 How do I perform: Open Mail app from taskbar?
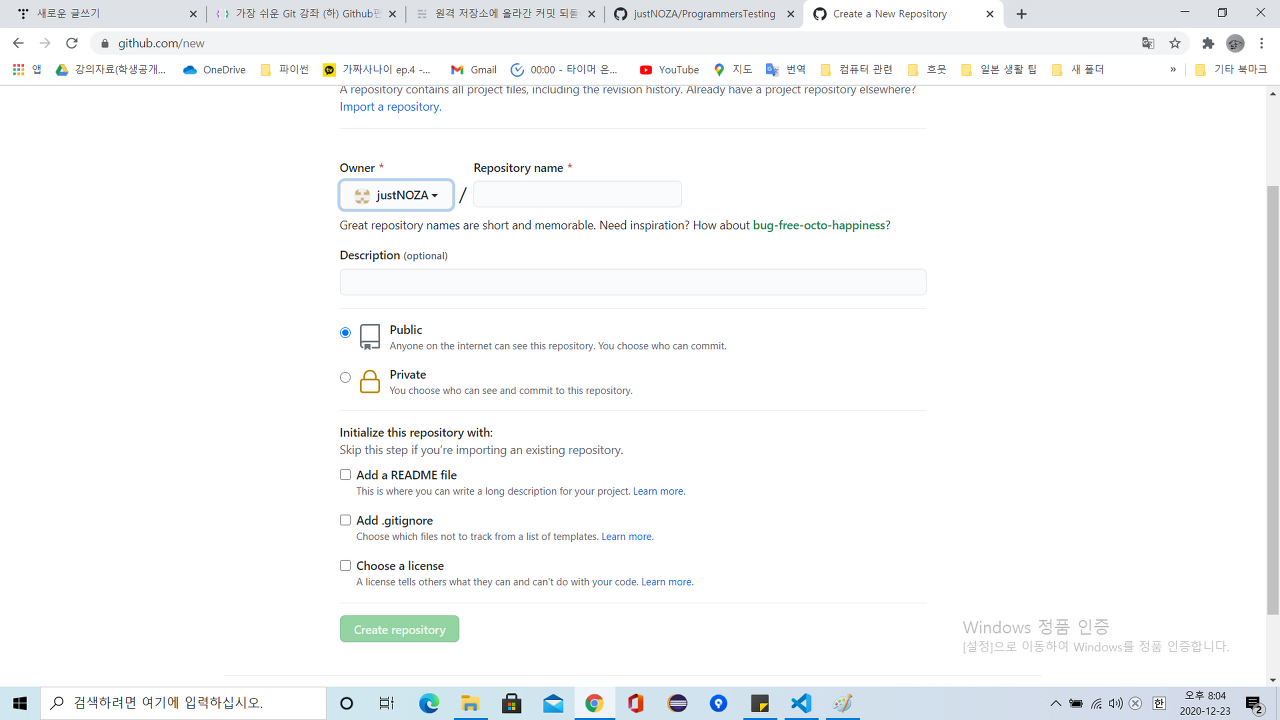click(553, 703)
